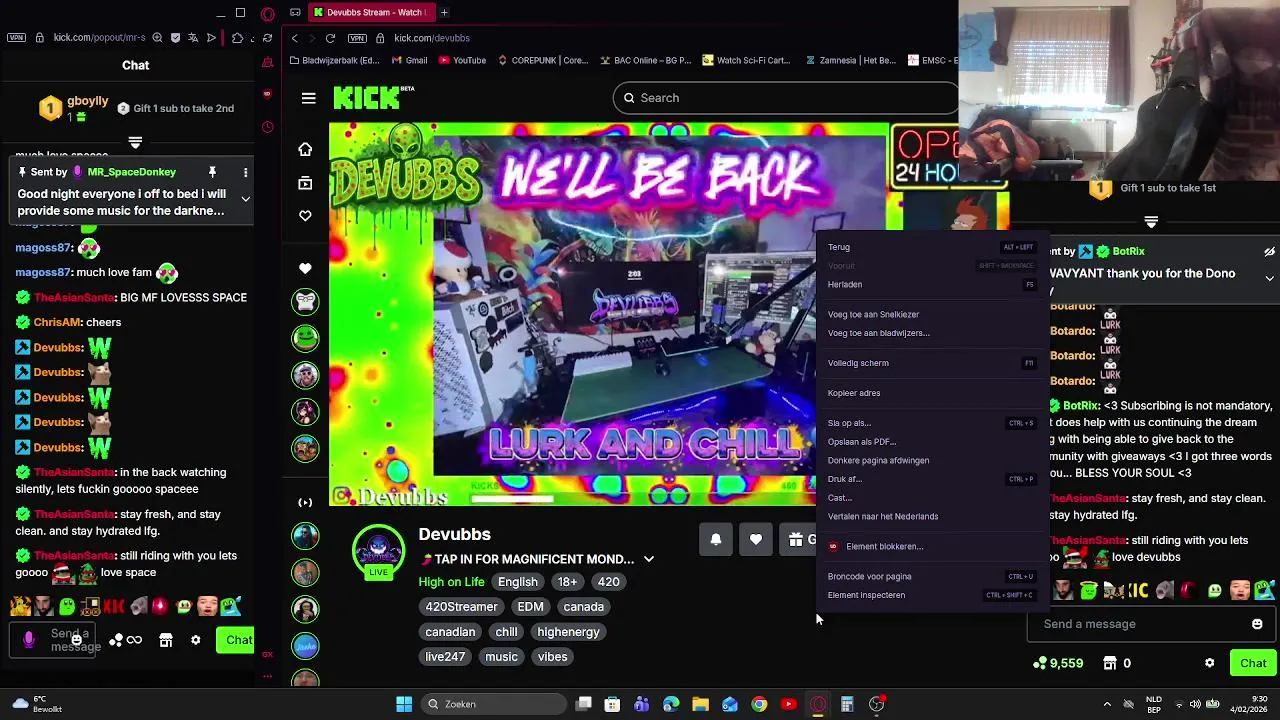Screen dimensions: 1280x720
Task: Choose Broncode voor pagina menu item
Action: point(931,576)
